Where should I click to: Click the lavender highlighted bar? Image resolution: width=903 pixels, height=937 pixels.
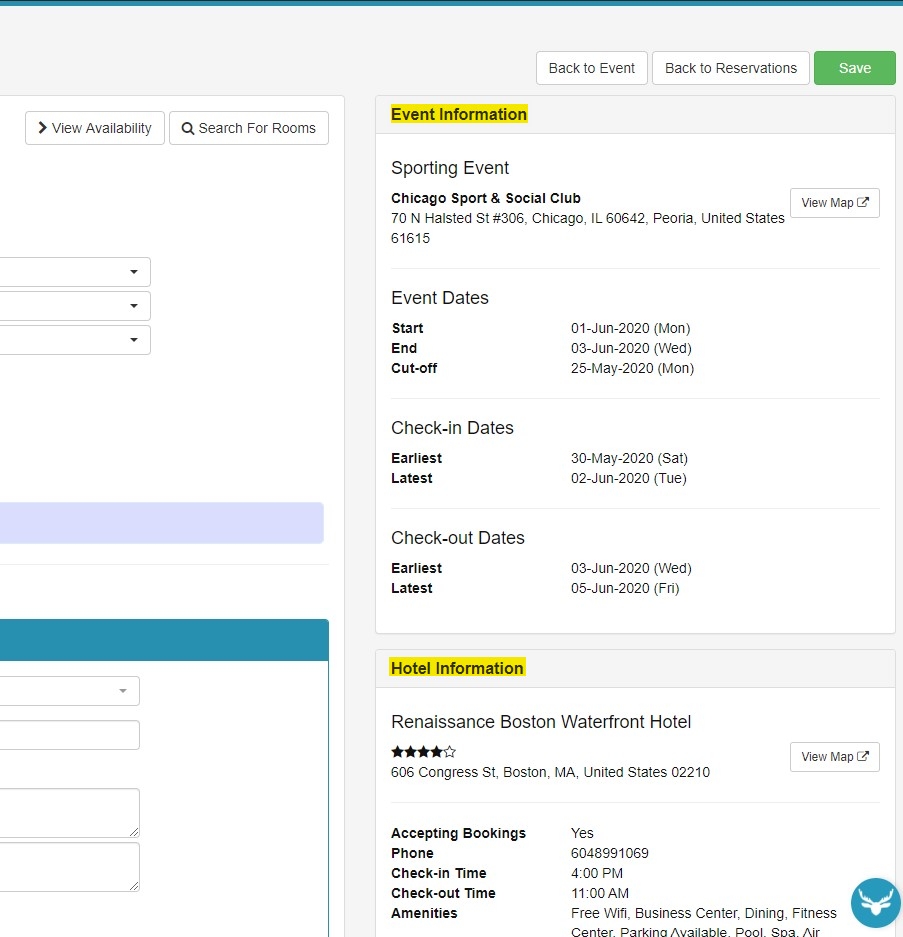click(x=161, y=523)
